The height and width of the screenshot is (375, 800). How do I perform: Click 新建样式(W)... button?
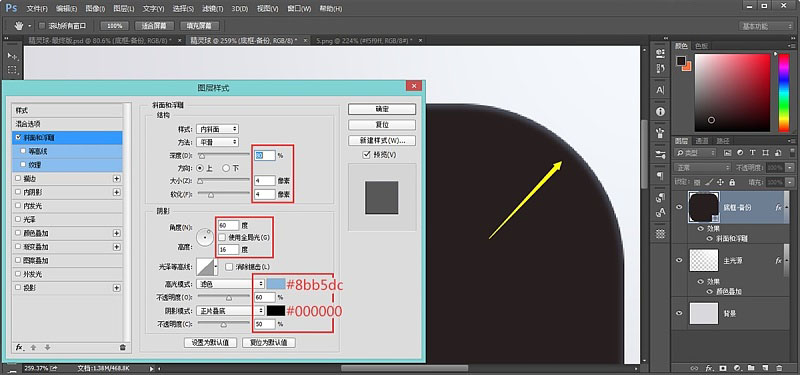[x=382, y=140]
